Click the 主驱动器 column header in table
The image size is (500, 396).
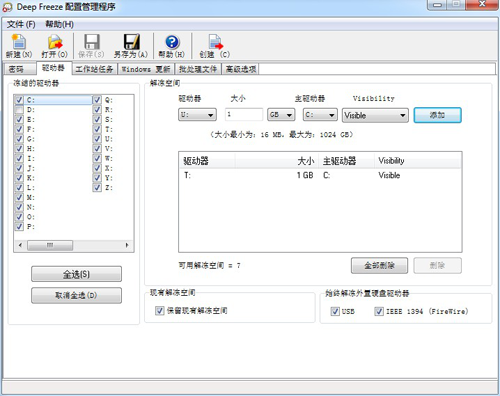pyautogui.click(x=346, y=161)
